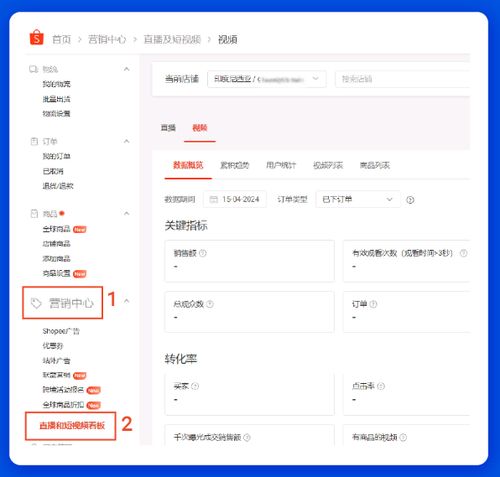Open the 视频列表 tab
The image size is (500, 477).
(x=328, y=165)
